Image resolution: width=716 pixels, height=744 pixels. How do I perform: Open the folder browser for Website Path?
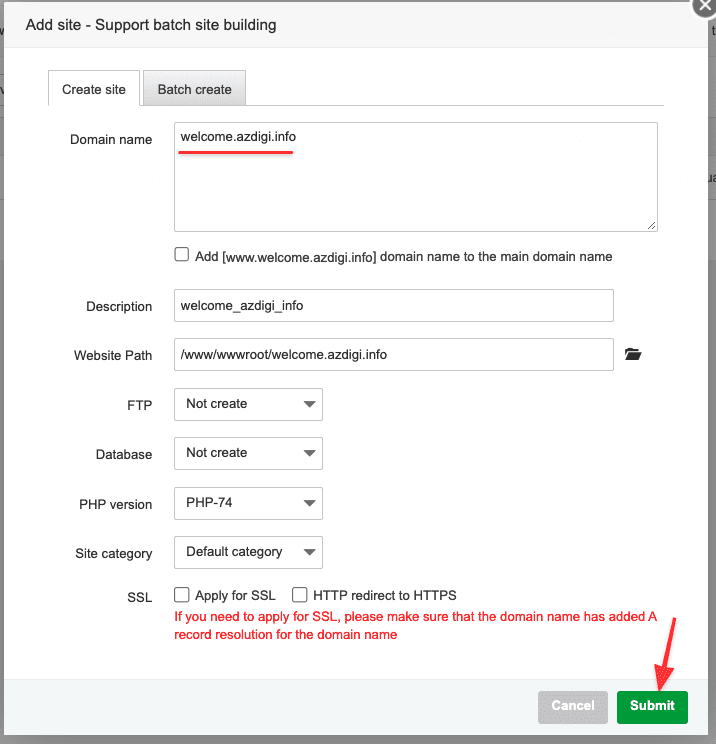point(632,354)
